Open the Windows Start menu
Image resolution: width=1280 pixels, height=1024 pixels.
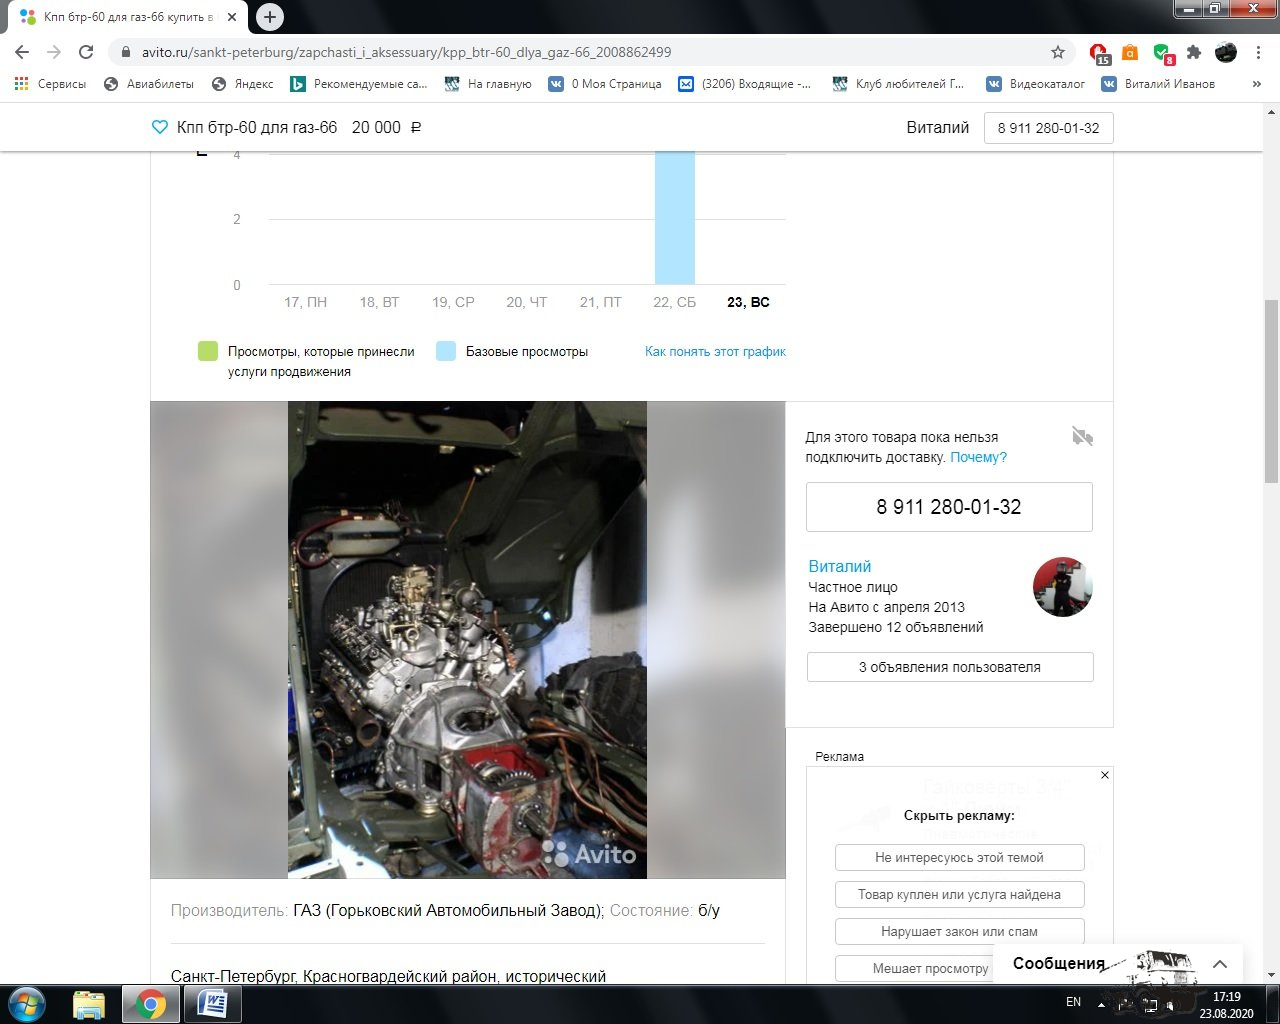[27, 1003]
